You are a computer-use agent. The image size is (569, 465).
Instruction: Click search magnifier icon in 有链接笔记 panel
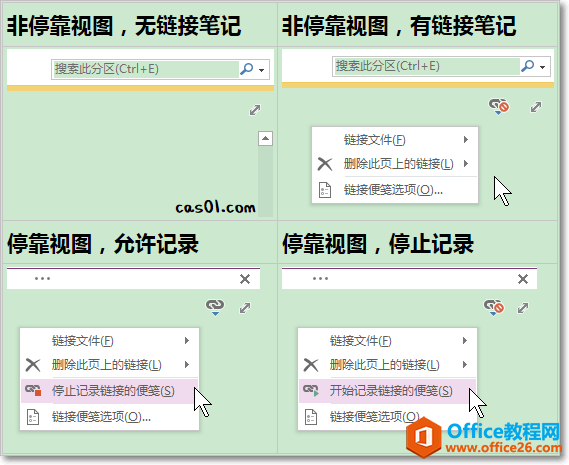coord(527,66)
